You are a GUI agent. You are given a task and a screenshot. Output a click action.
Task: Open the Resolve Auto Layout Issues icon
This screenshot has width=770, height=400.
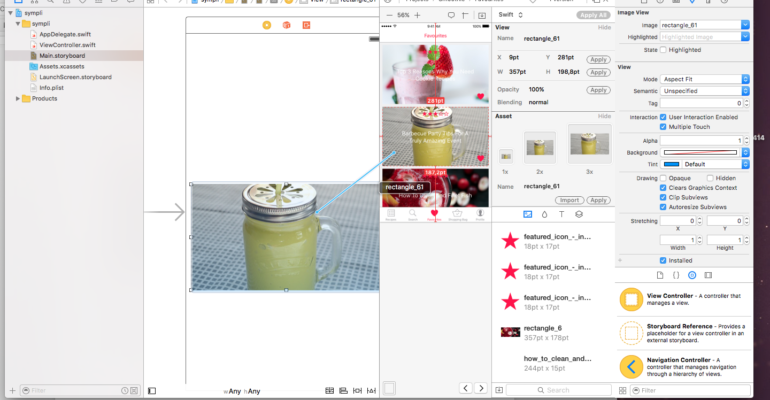click(371, 391)
